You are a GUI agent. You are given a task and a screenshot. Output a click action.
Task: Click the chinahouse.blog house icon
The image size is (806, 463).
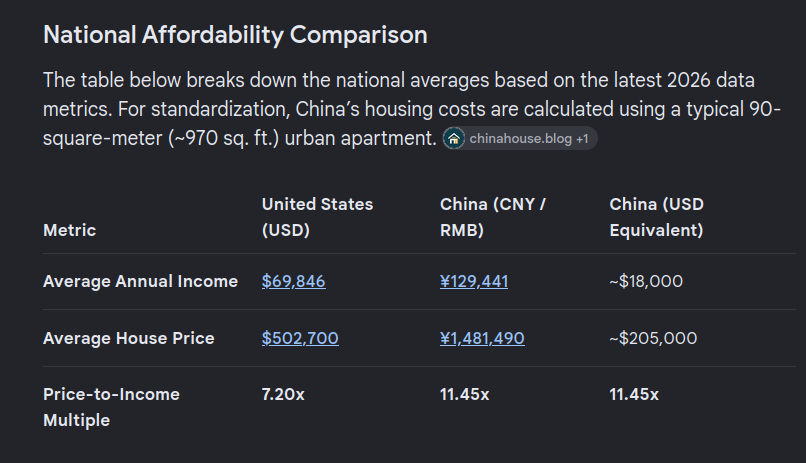454,139
